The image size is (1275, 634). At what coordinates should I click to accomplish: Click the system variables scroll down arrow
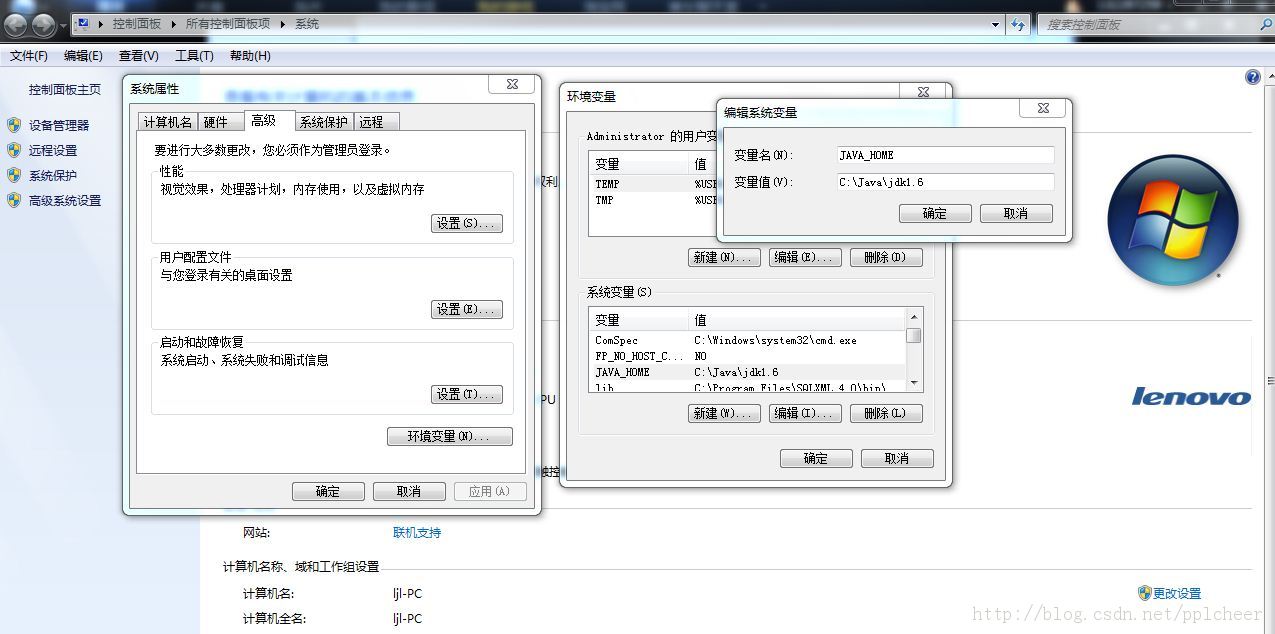pyautogui.click(x=914, y=384)
